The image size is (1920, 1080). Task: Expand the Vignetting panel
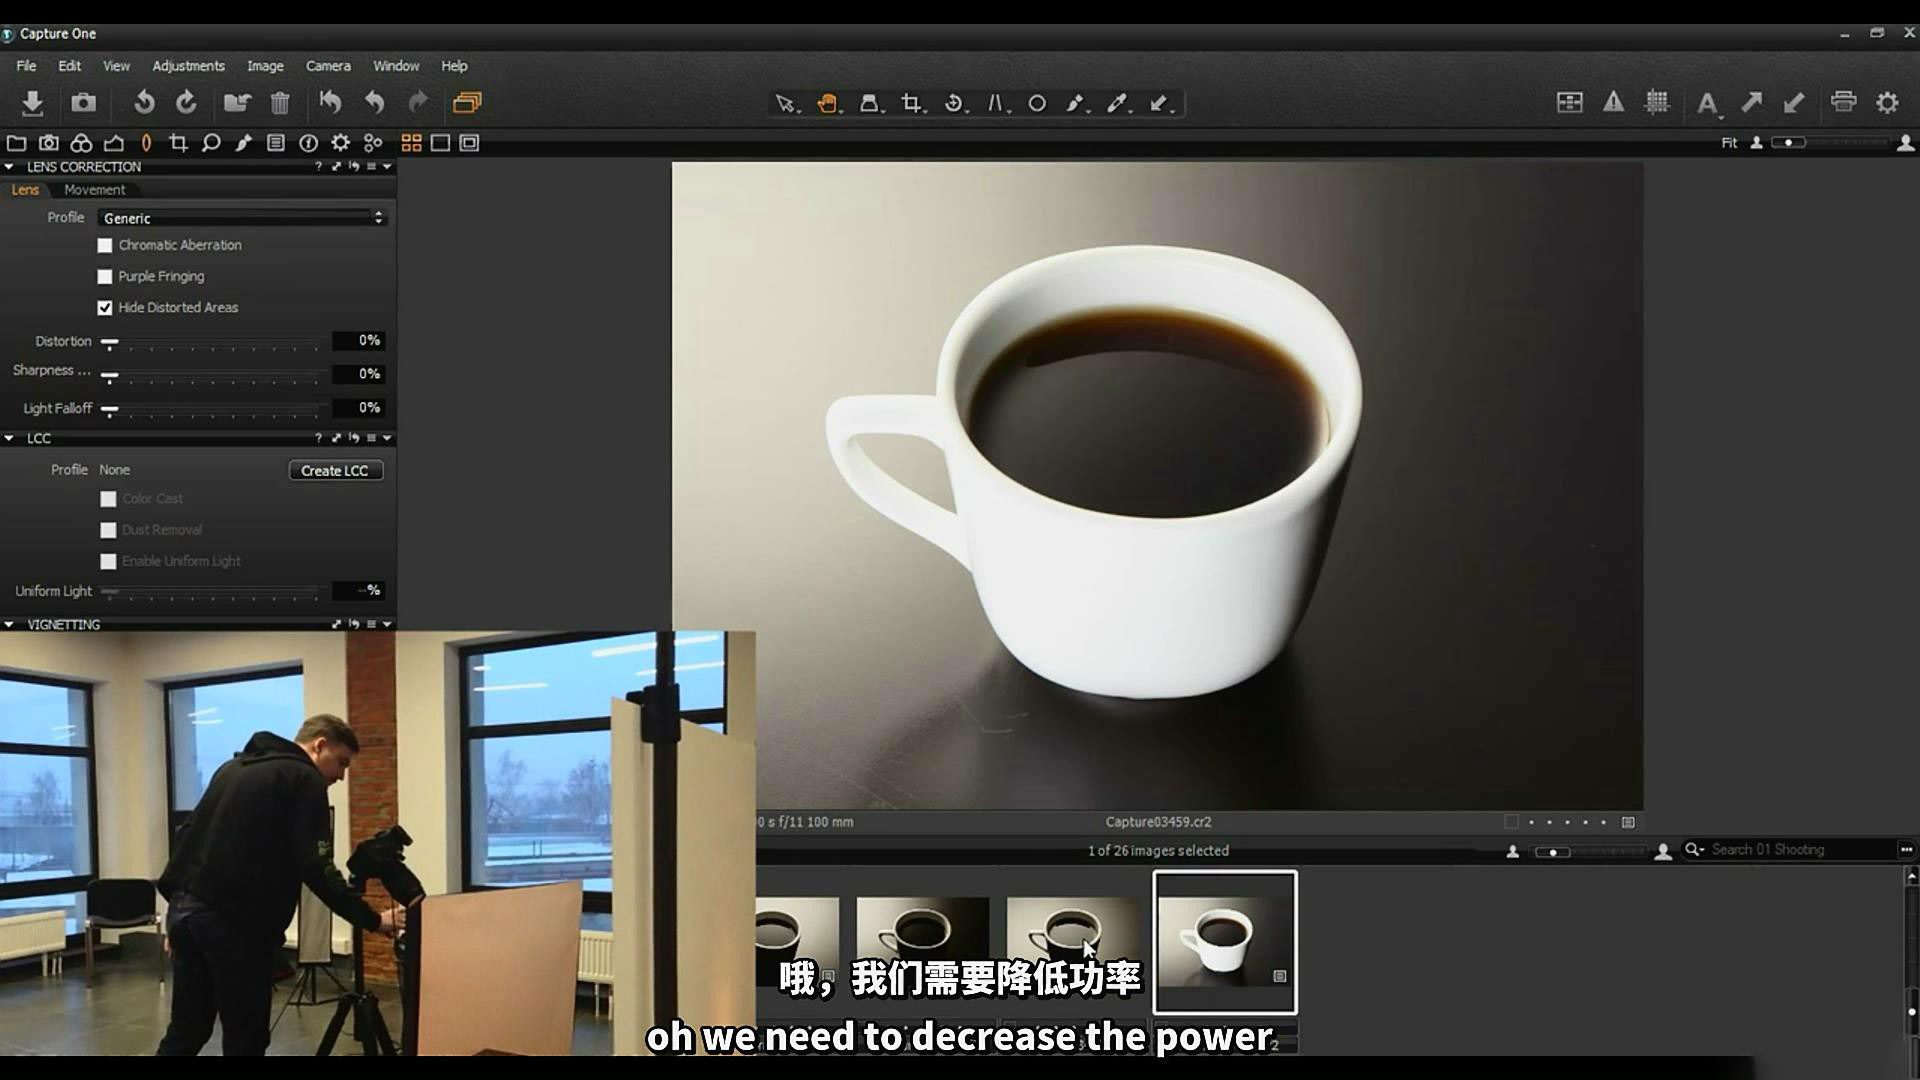point(9,624)
